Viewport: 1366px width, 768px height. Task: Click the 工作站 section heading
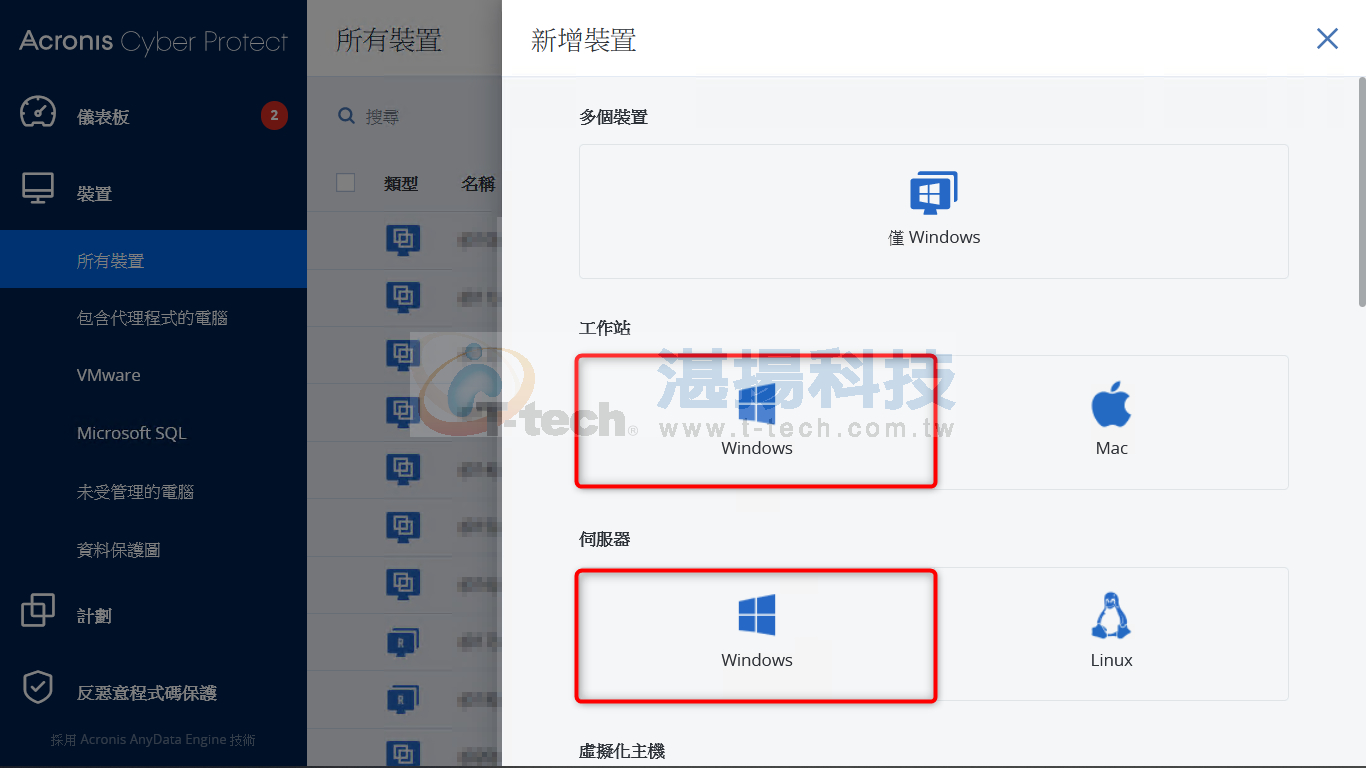pos(605,328)
